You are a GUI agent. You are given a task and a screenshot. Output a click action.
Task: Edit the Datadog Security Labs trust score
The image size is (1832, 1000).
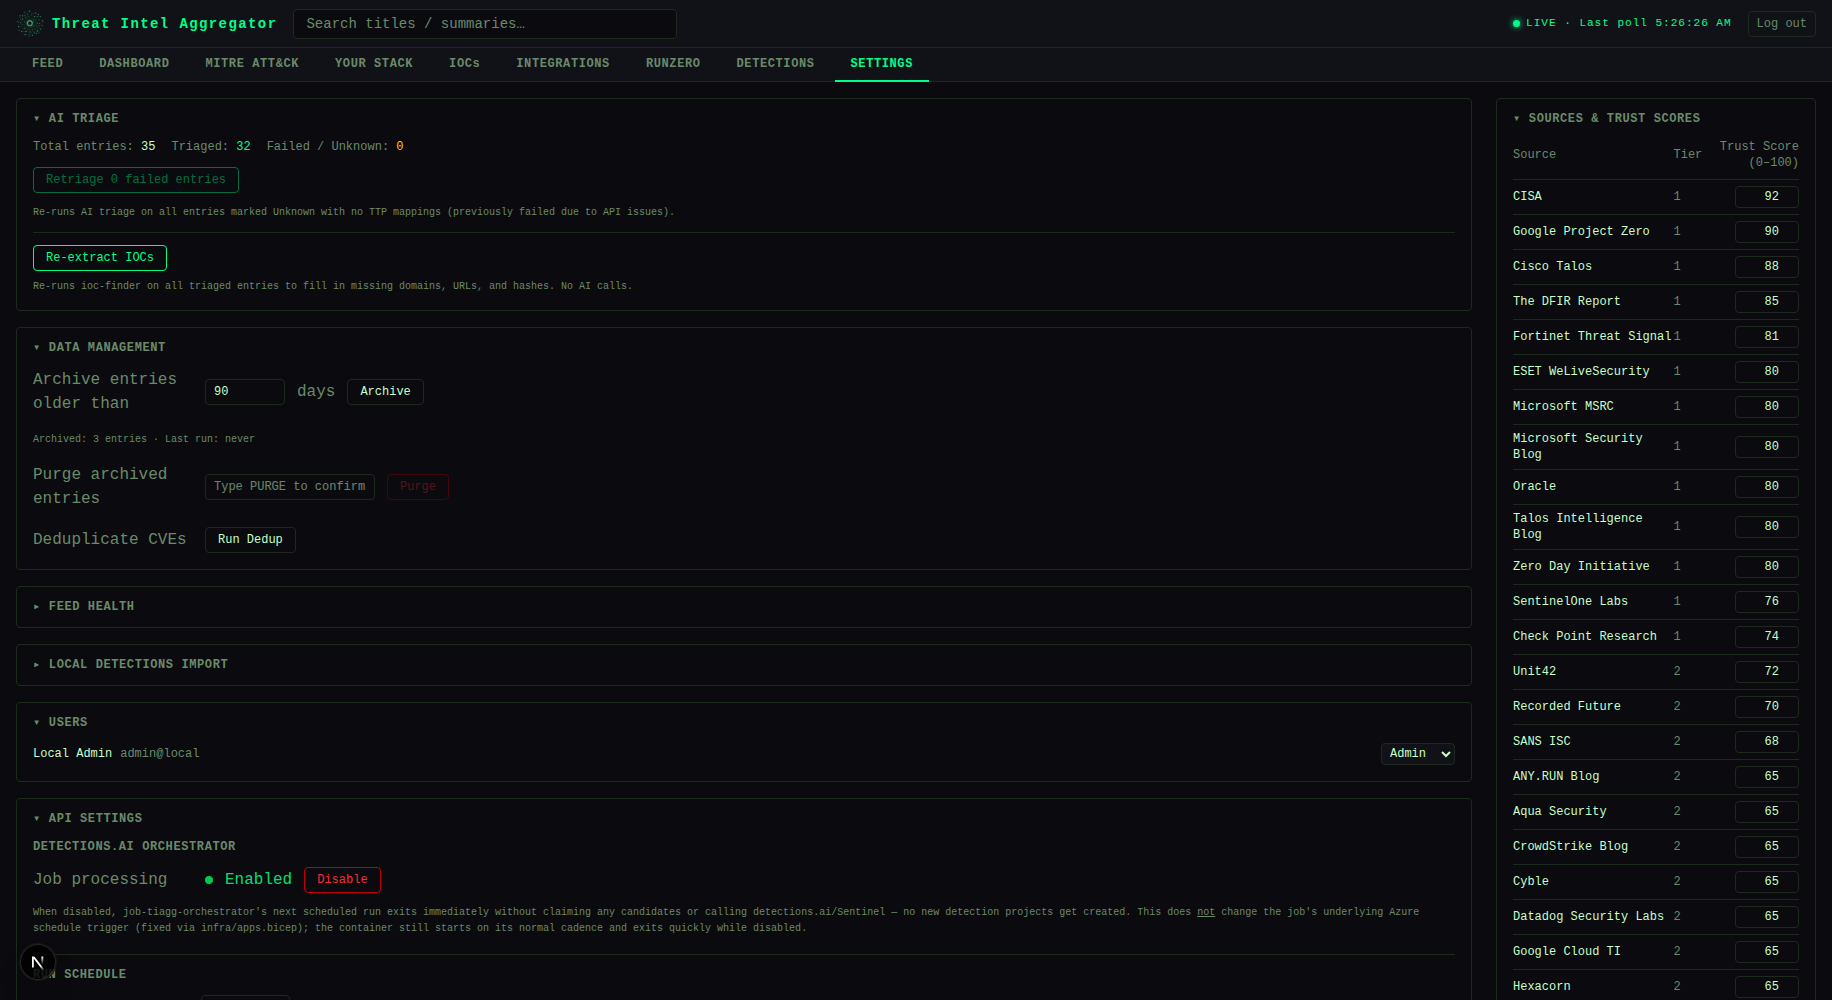[1766, 917]
